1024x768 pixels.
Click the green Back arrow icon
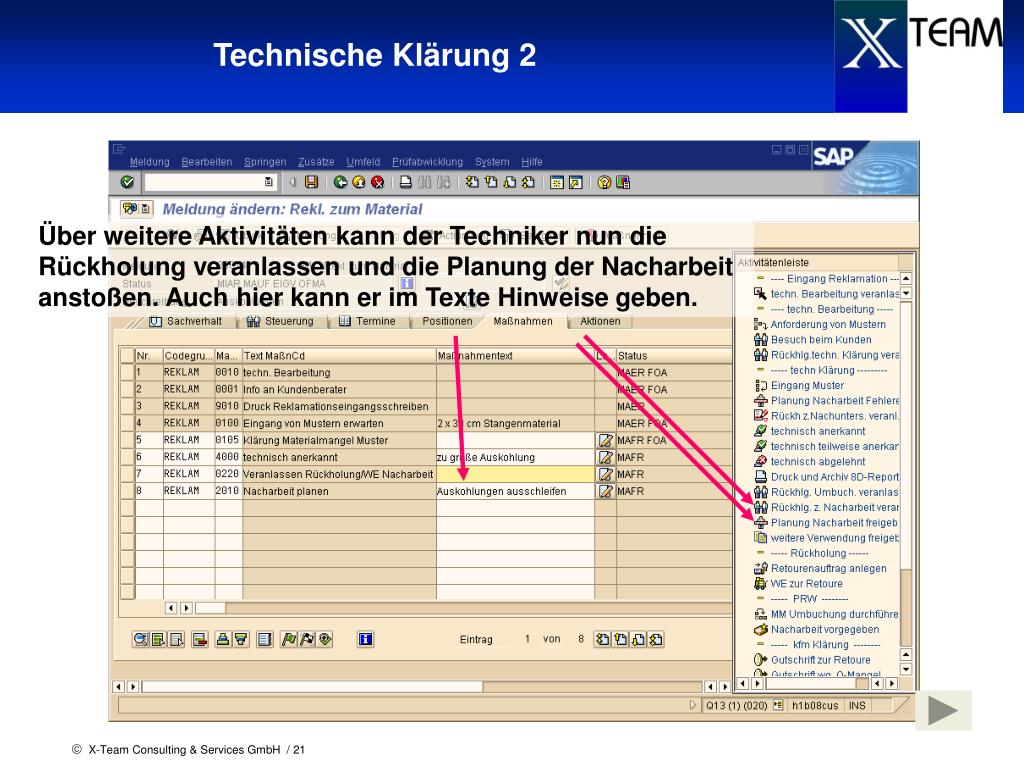point(340,182)
